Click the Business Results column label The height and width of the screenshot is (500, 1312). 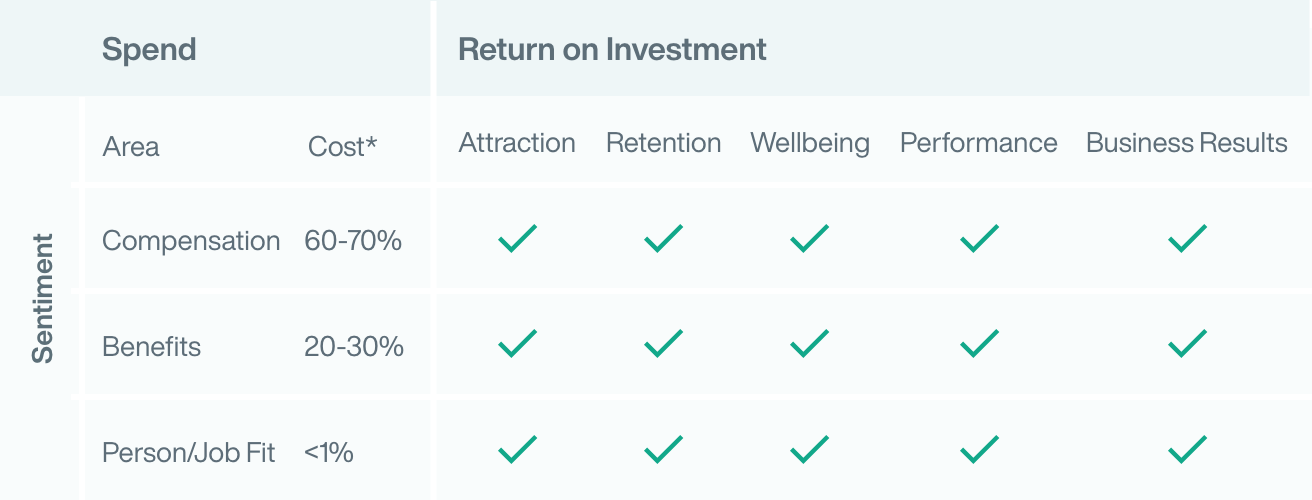pos(1187,143)
